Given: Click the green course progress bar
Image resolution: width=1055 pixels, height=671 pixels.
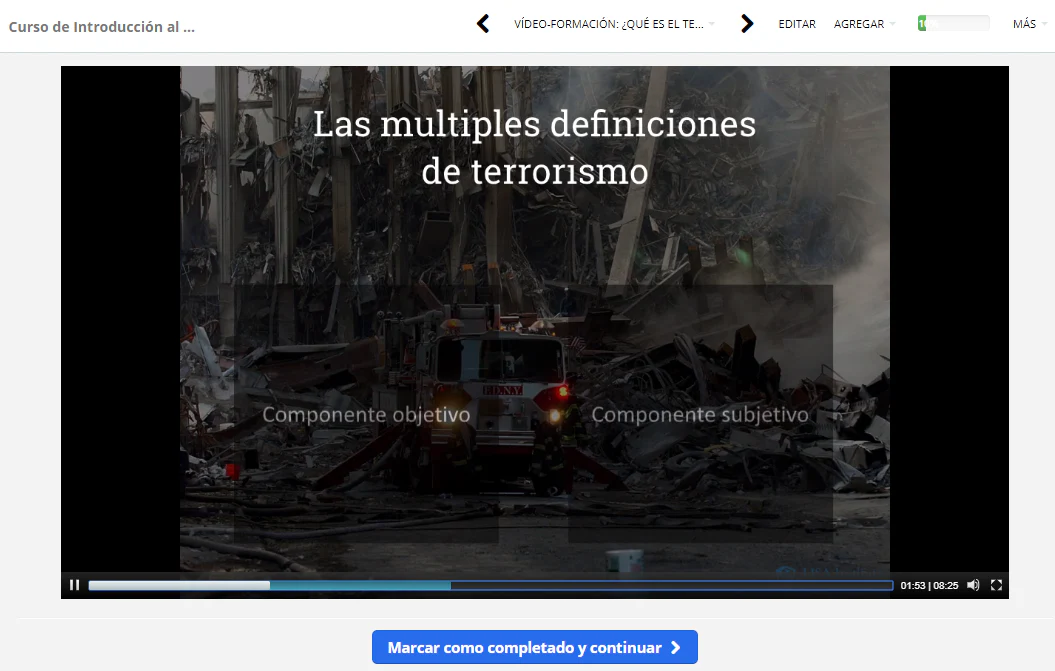Looking at the screenshot, I should [953, 24].
